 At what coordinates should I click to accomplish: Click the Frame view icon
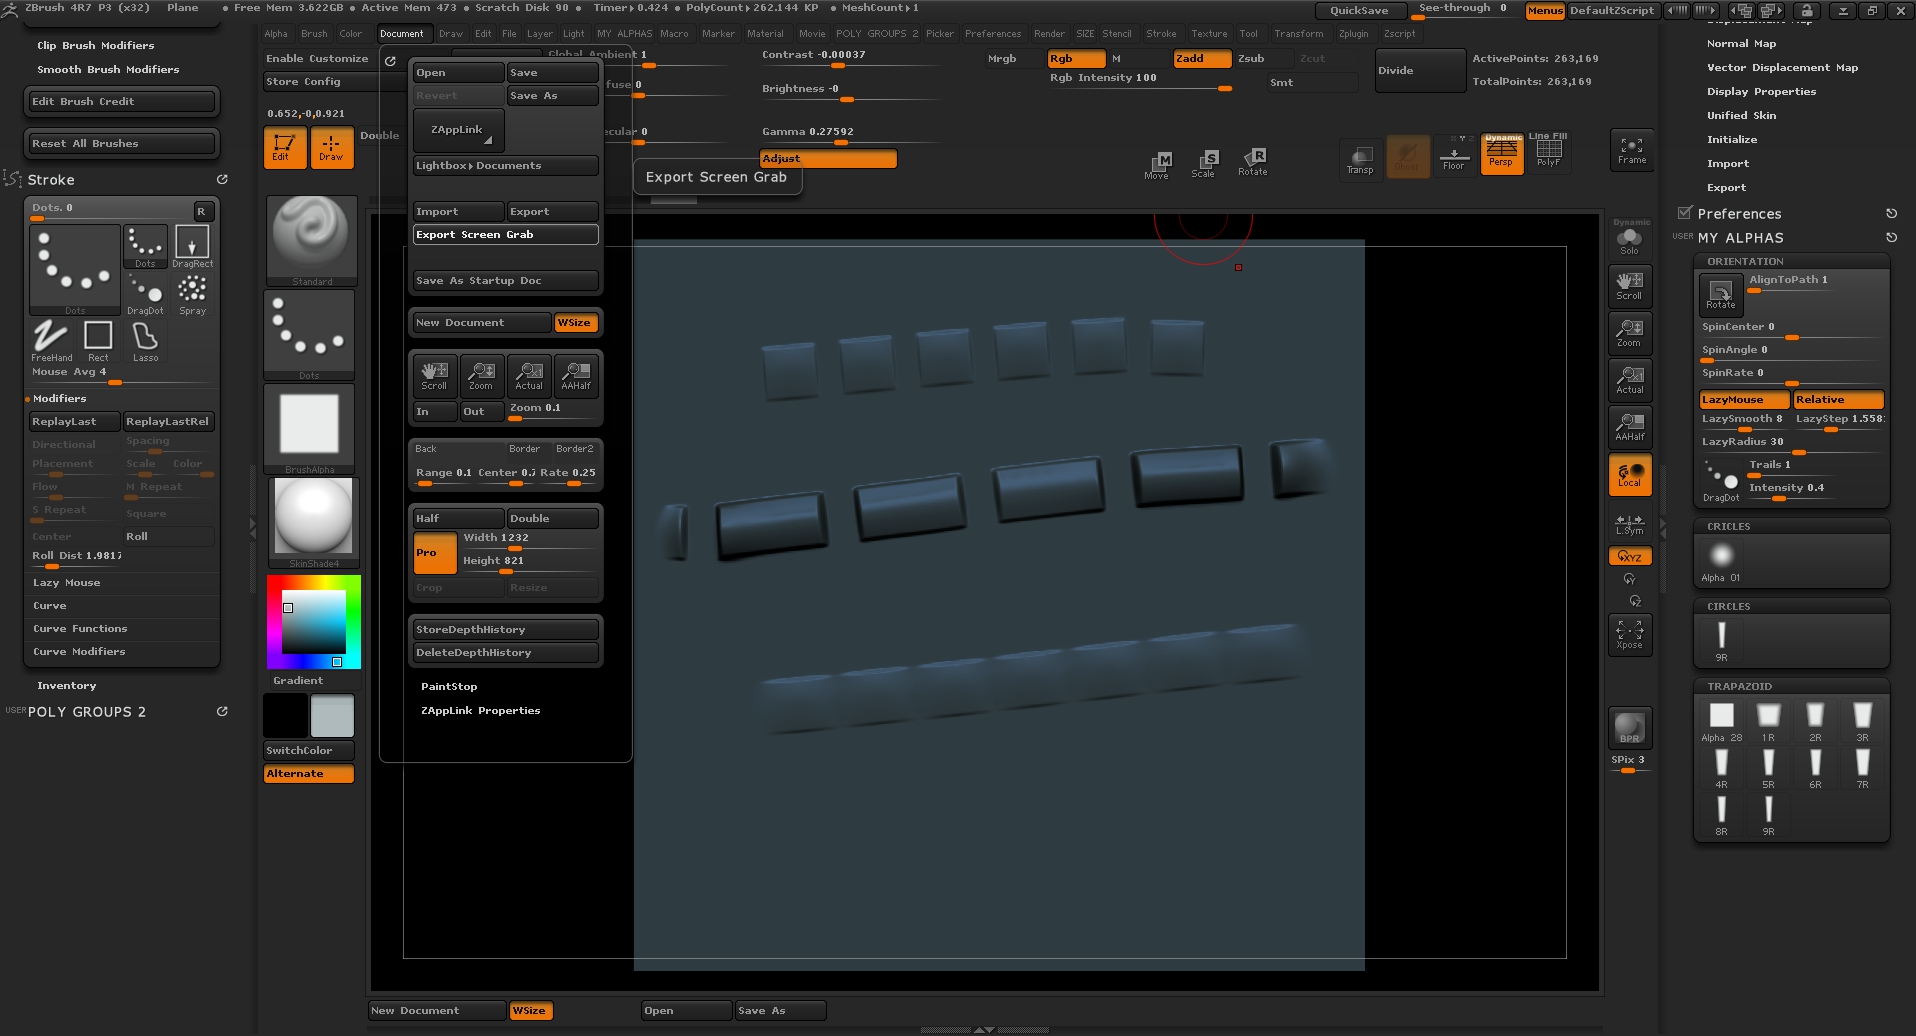tap(1631, 150)
